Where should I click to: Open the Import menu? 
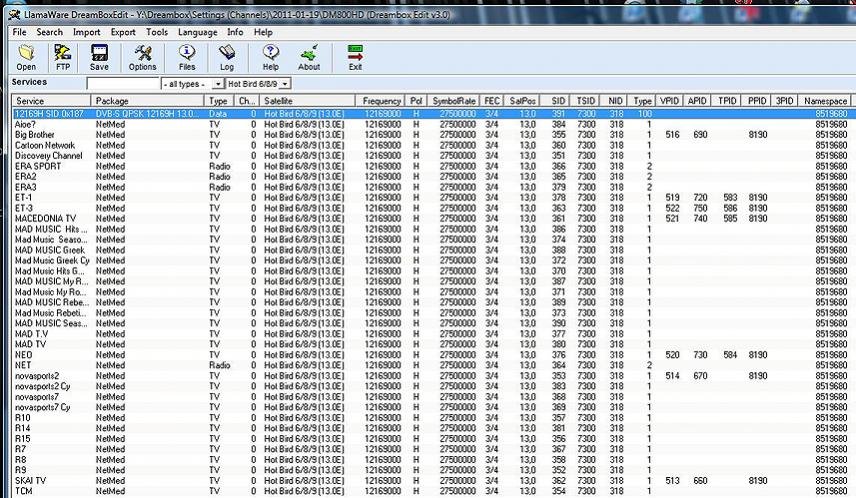pyautogui.click(x=86, y=32)
